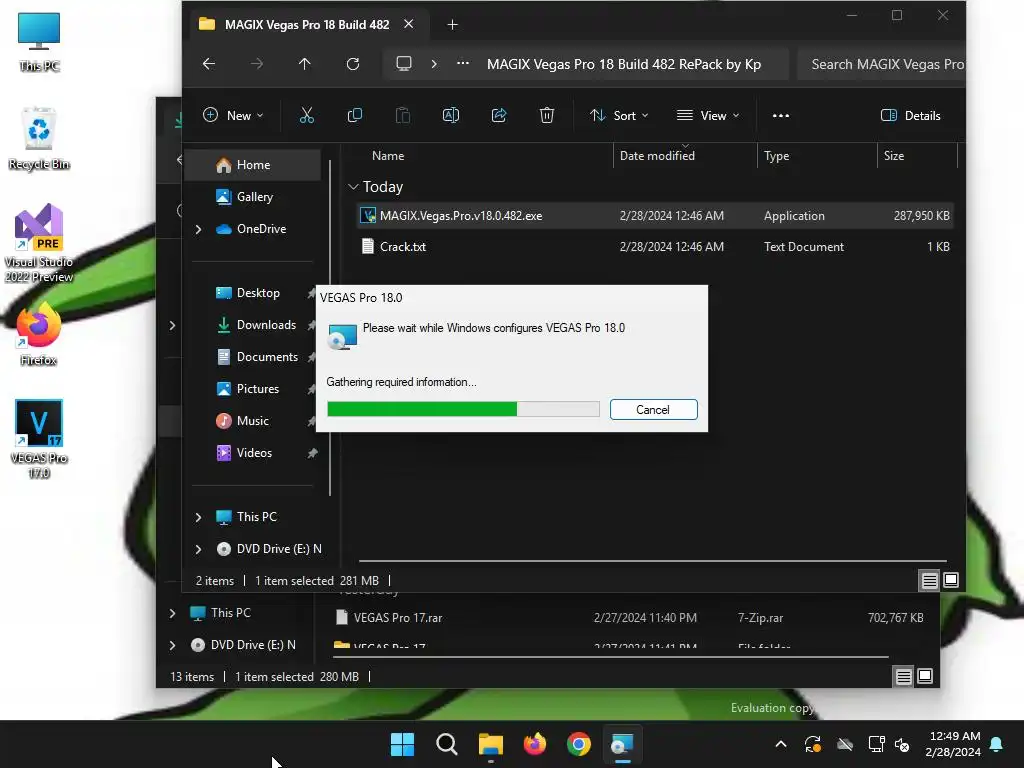Collapse the Today group
The width and height of the screenshot is (1024, 768).
pyautogui.click(x=353, y=187)
